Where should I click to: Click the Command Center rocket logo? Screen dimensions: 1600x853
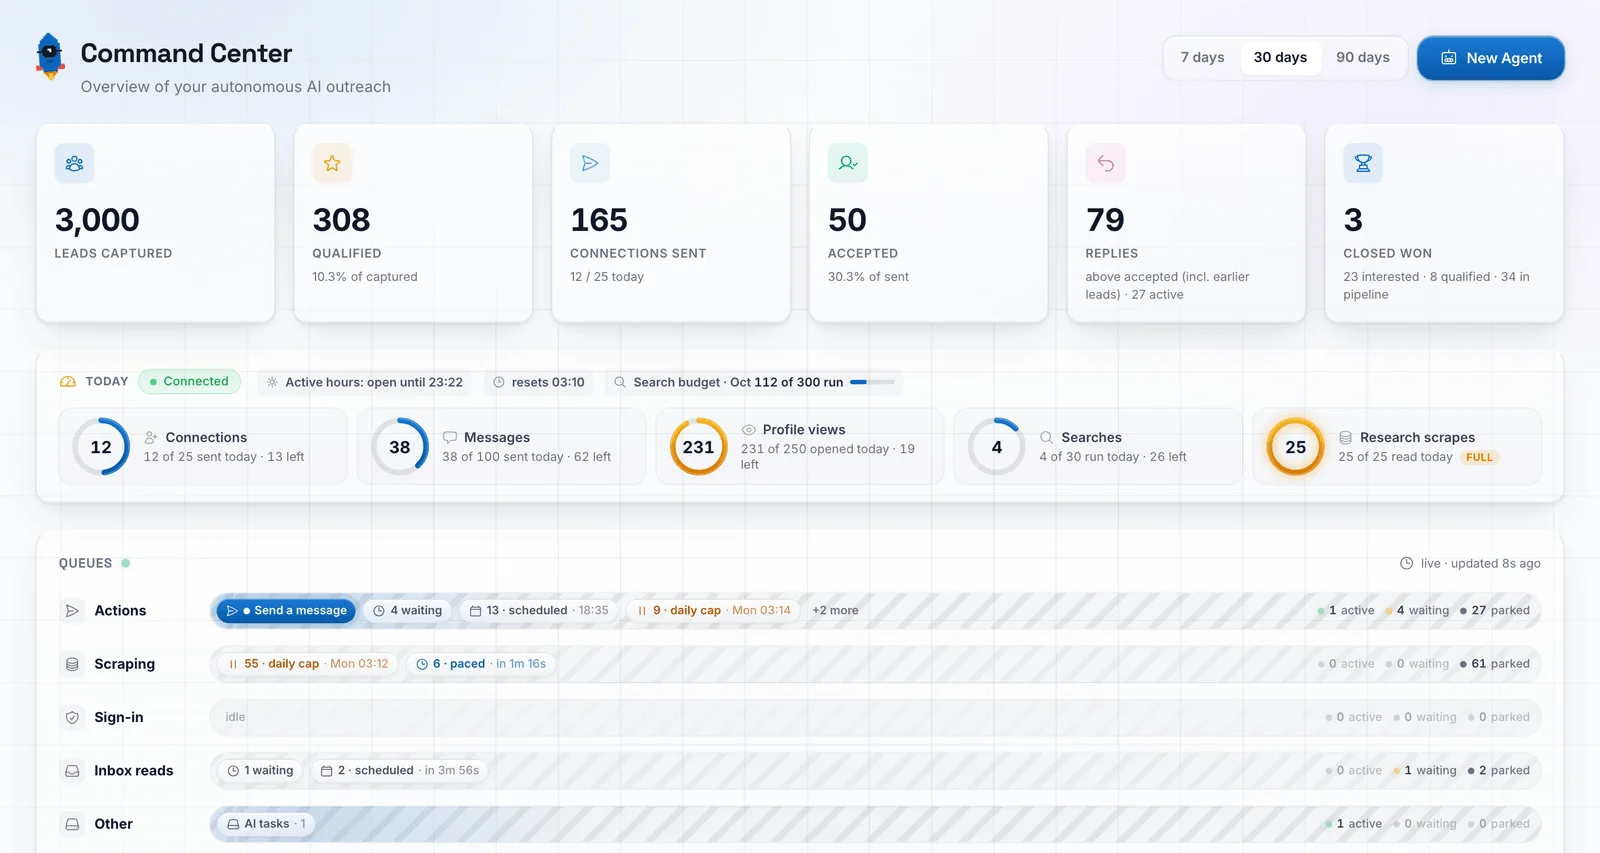pos(50,56)
